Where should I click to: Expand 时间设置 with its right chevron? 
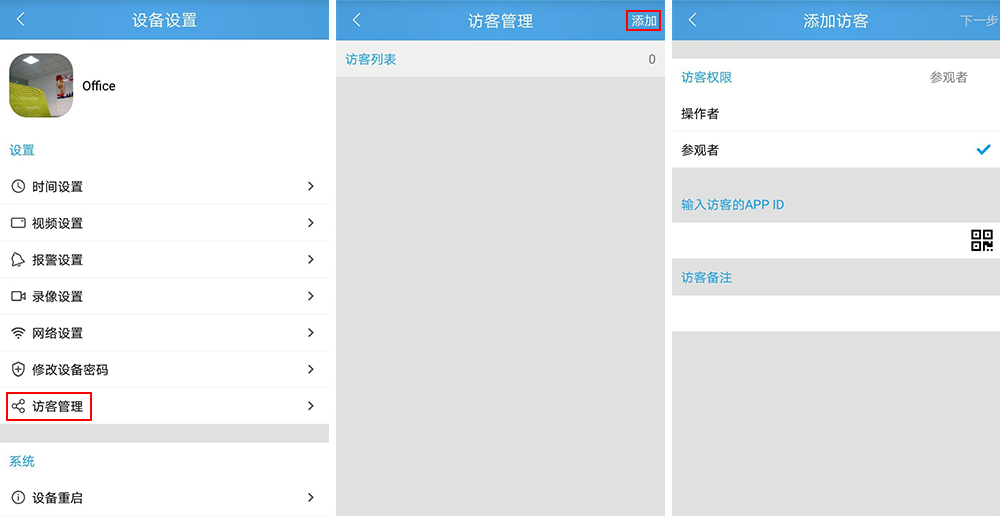tap(311, 187)
